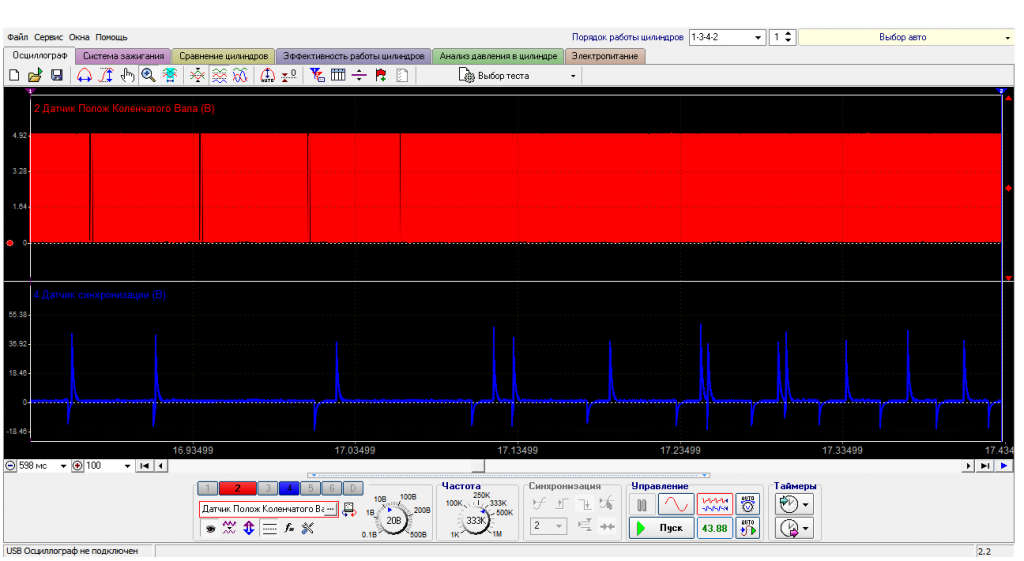
Task: Click the grid columns toolbar icon
Action: (338, 76)
